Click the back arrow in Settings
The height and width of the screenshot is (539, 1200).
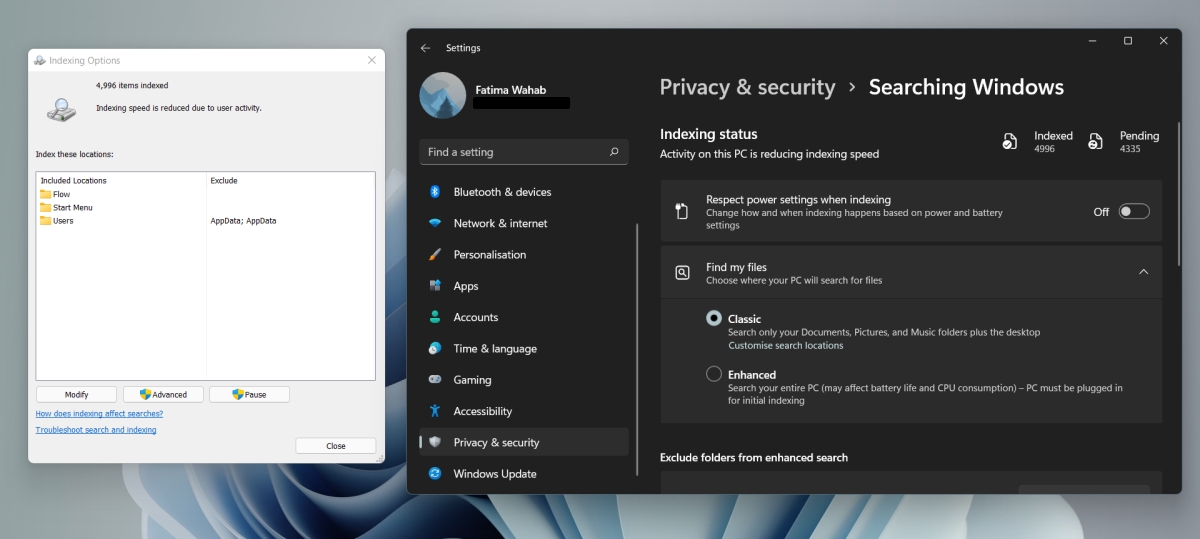426,48
